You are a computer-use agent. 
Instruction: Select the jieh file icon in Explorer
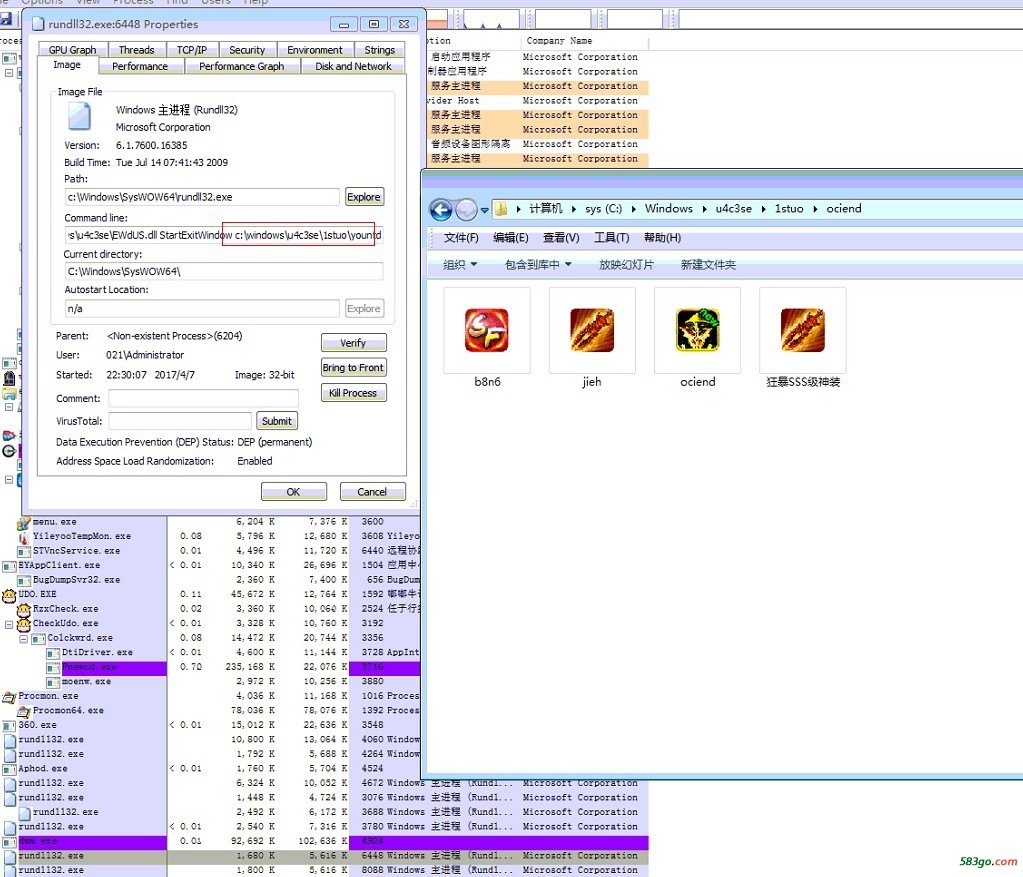point(592,330)
